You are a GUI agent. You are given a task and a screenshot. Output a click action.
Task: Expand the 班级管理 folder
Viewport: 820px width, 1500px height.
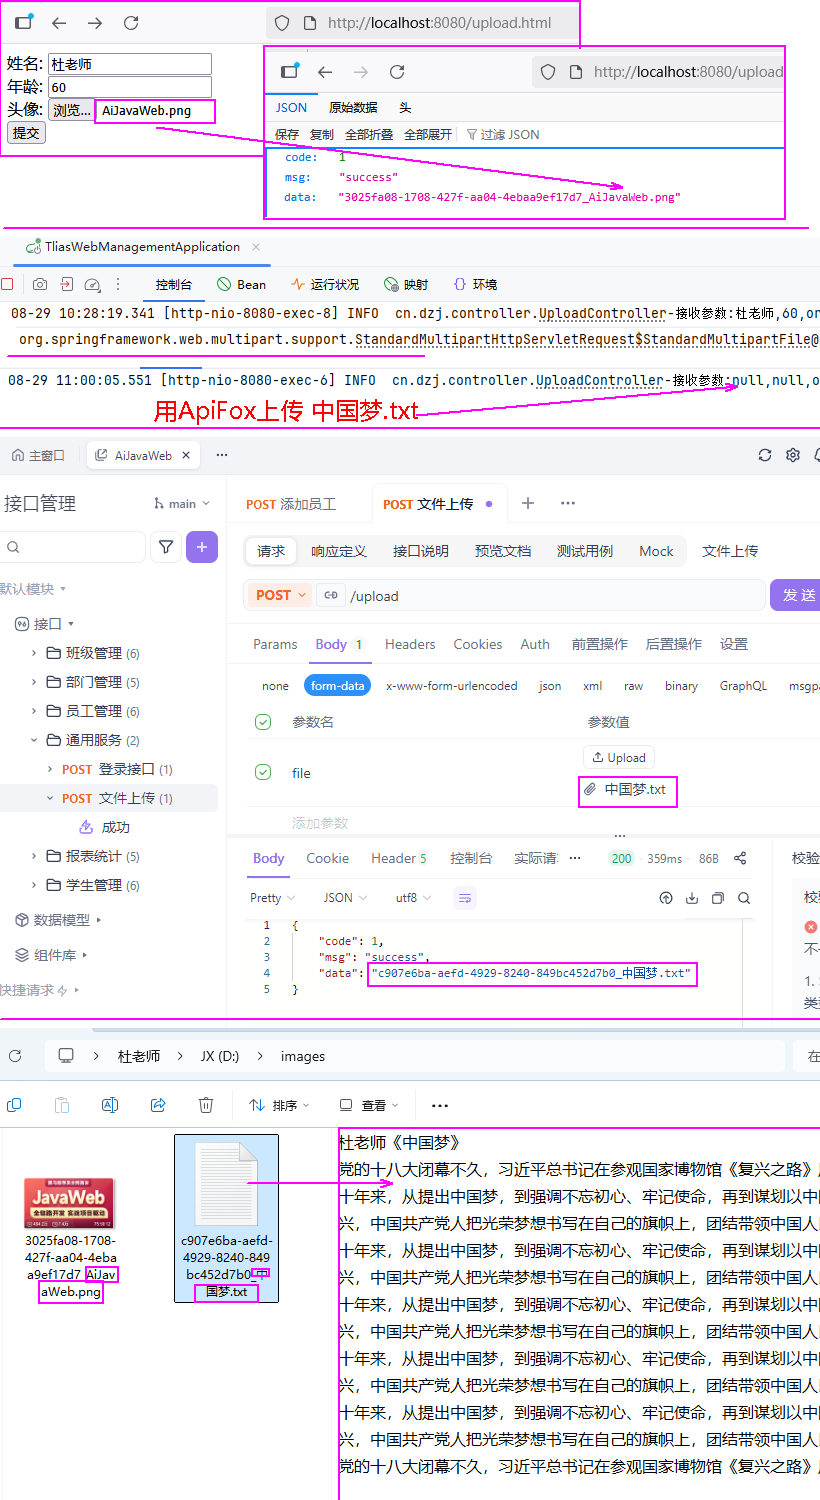tap(34, 653)
